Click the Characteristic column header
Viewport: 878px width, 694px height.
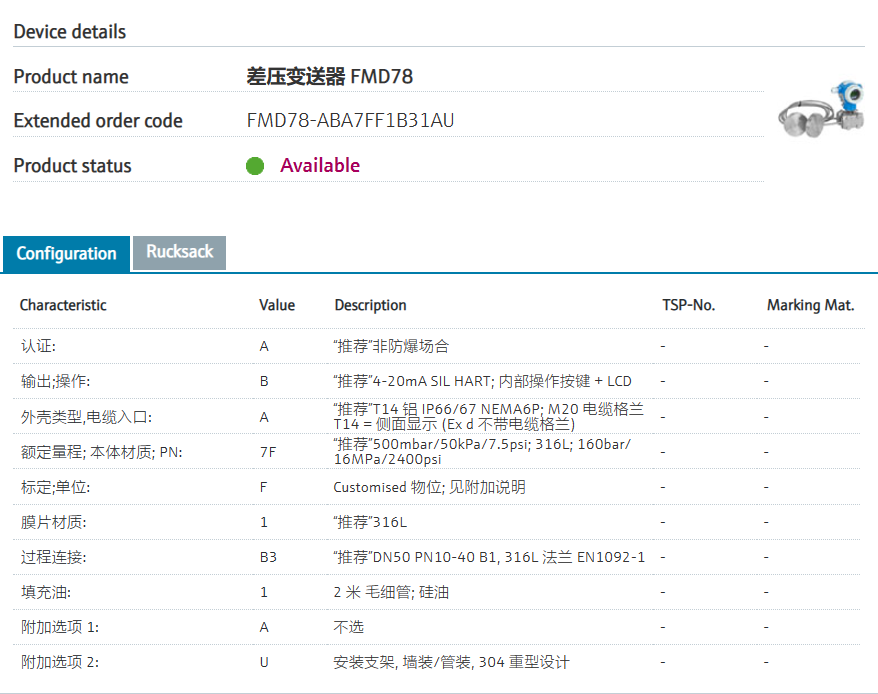63,305
